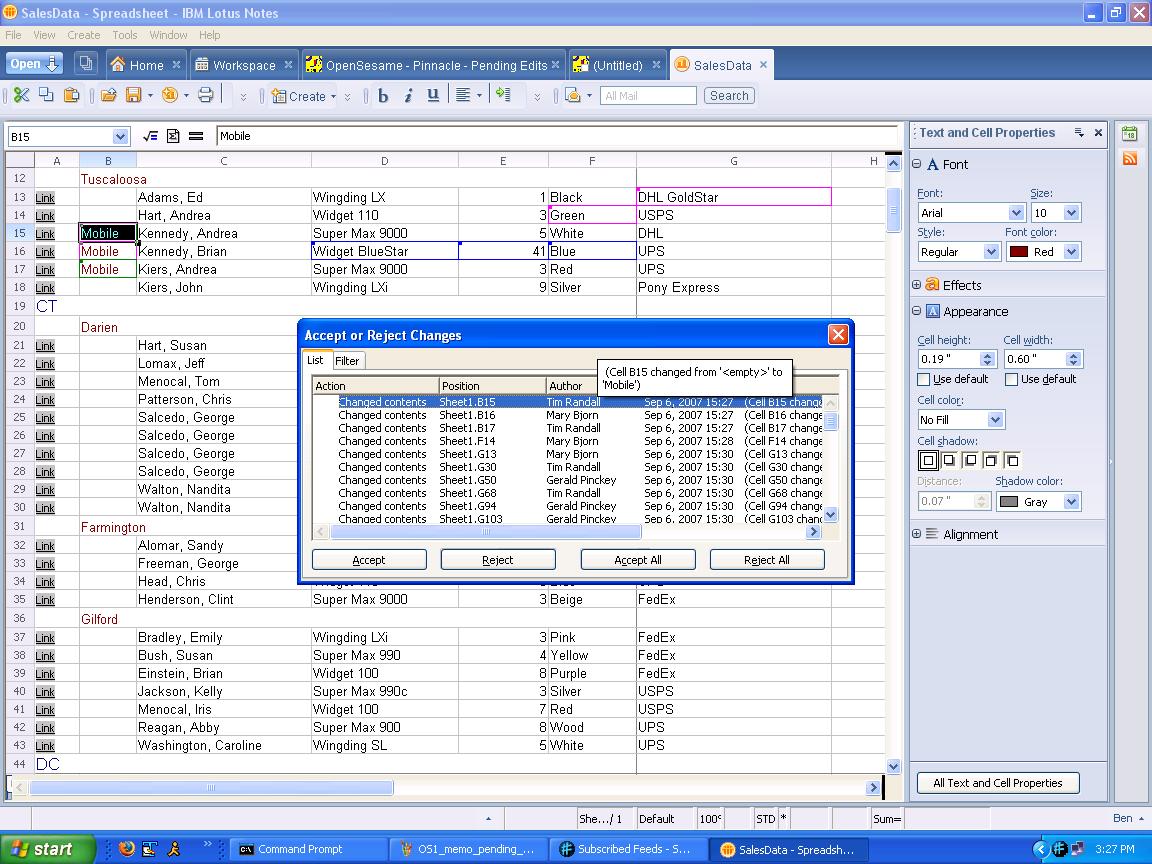
Task: Check Use default for cell height
Action: tap(924, 380)
